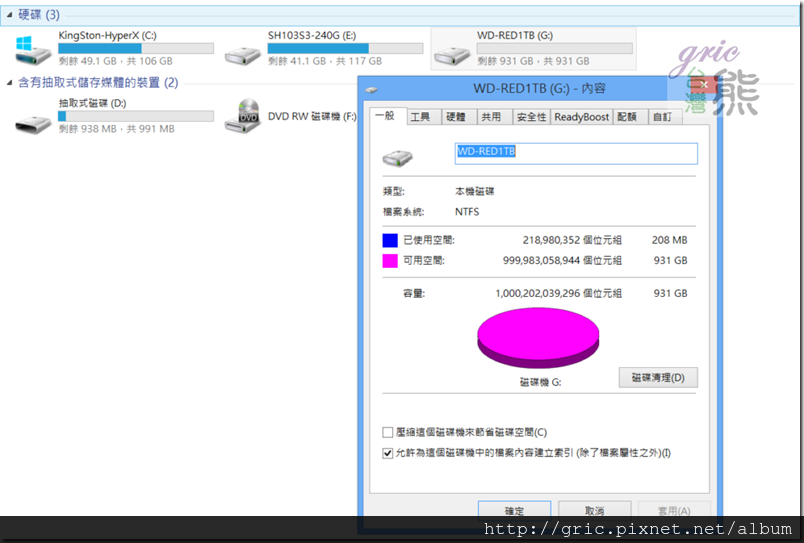This screenshot has height=543, width=804.
Task: Click the 剩餘 938 MB，共 991 MB text
Action: [116, 129]
